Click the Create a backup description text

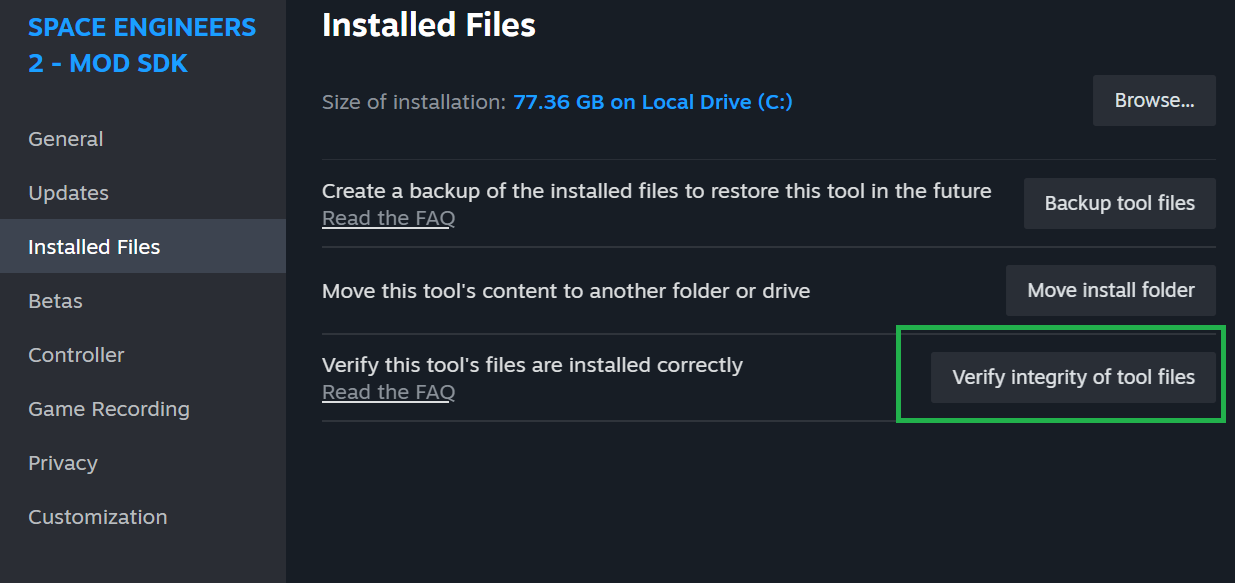pos(656,191)
